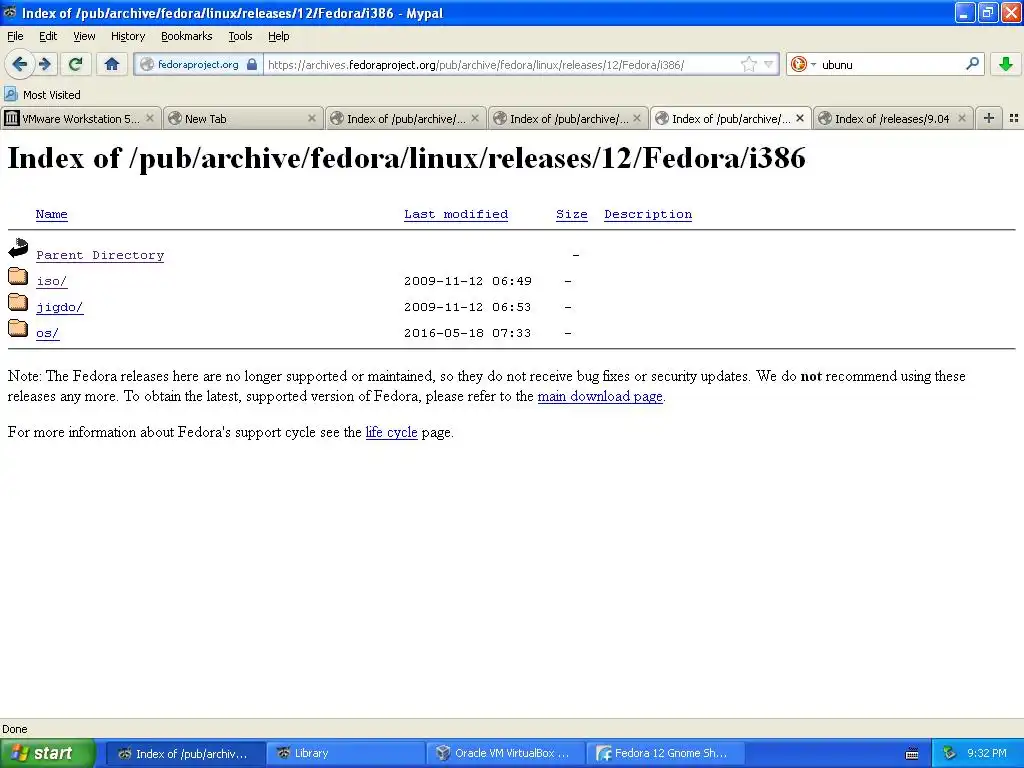Sort listing by Last modified column
This screenshot has width=1024, height=768.
click(x=456, y=214)
